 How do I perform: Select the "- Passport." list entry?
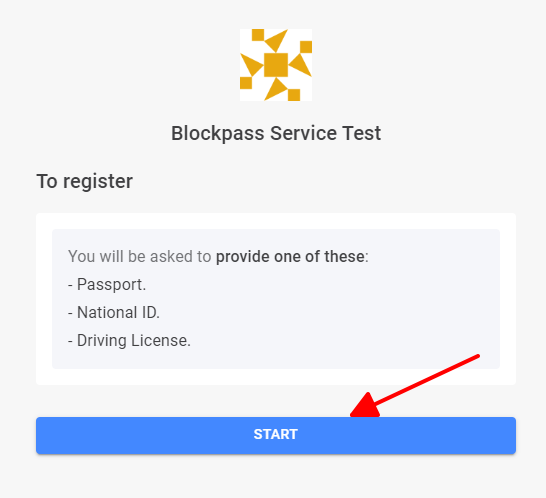pos(107,285)
